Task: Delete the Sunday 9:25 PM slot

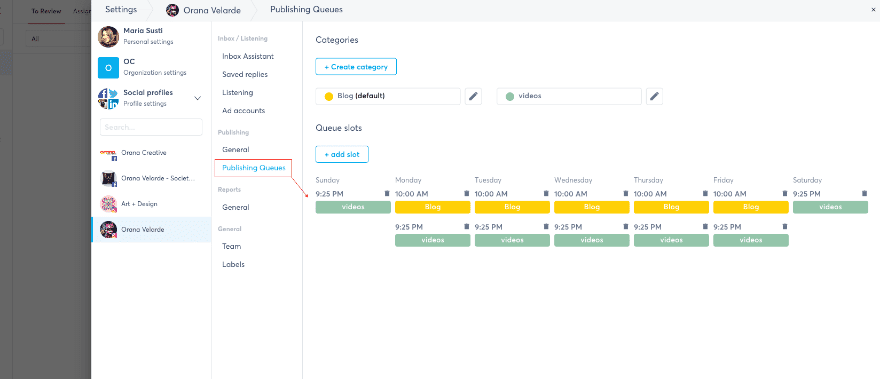Action: point(387,194)
